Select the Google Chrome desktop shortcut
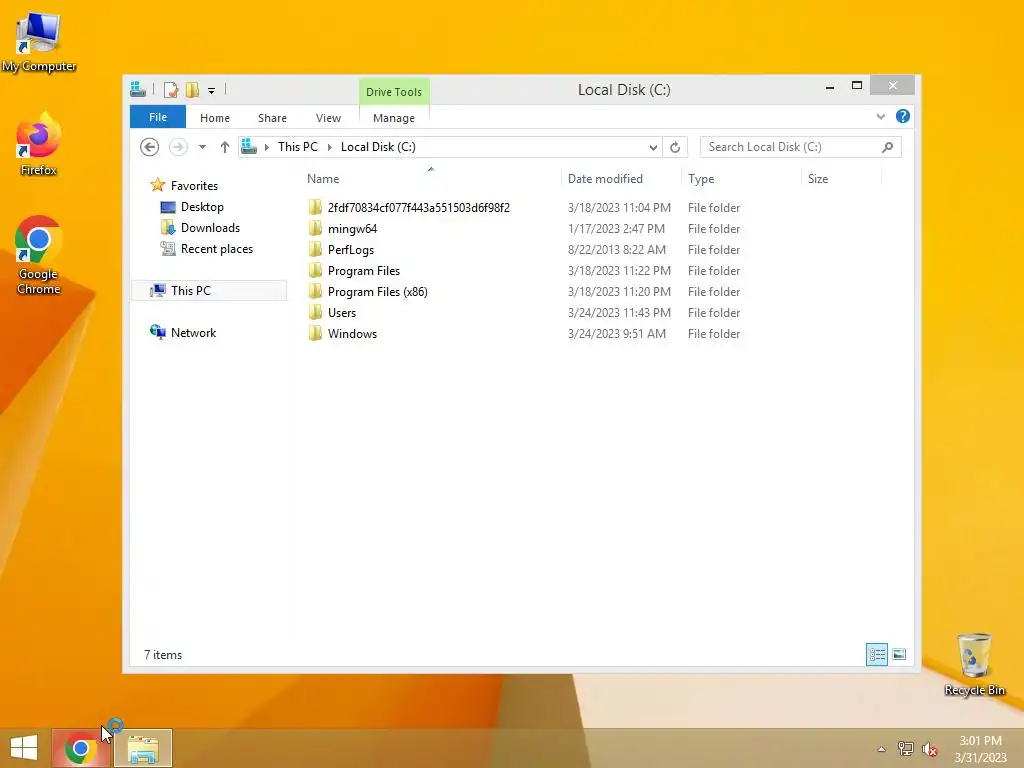This screenshot has height=768, width=1024. (39, 255)
